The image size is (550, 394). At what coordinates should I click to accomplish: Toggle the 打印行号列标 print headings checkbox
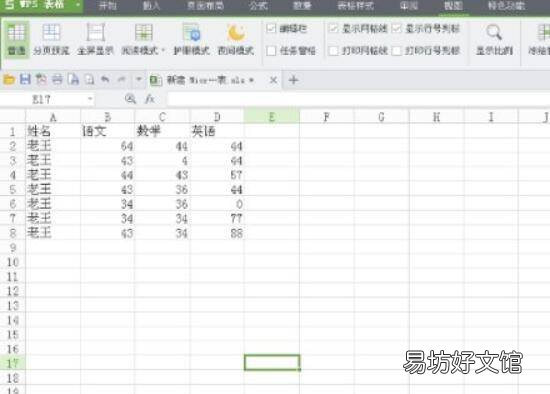396,51
